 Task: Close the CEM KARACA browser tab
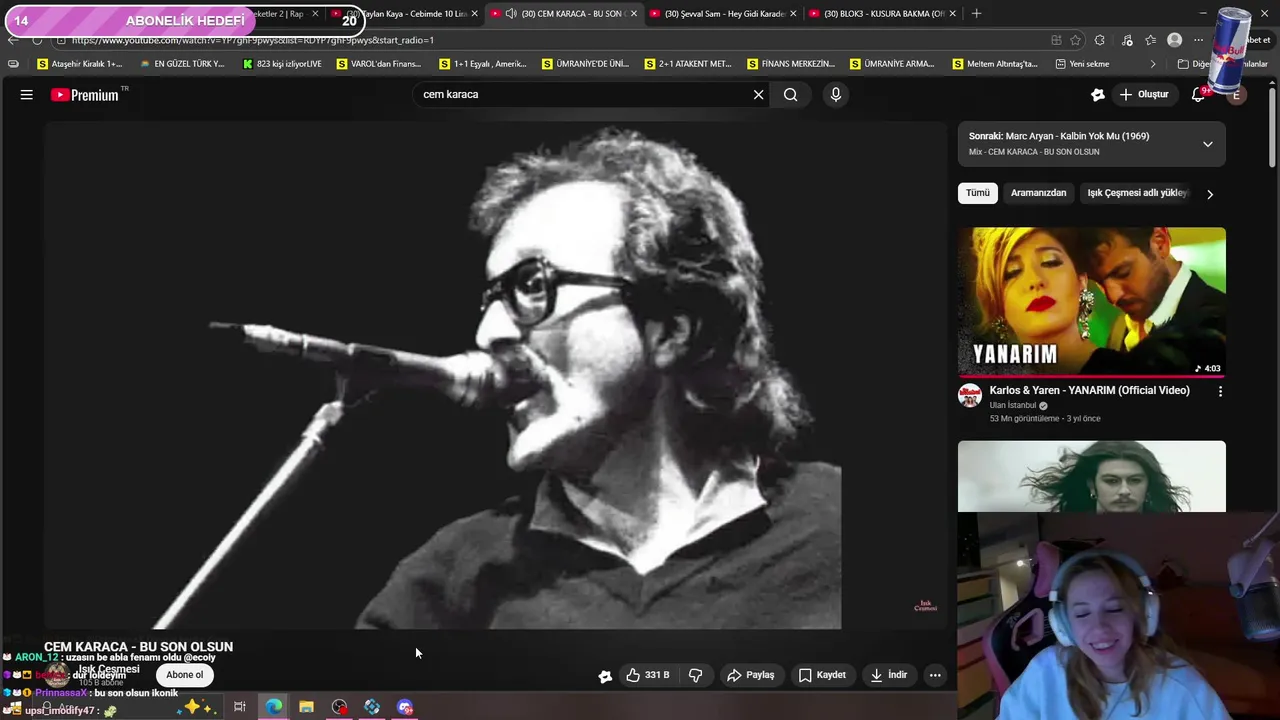point(633,14)
